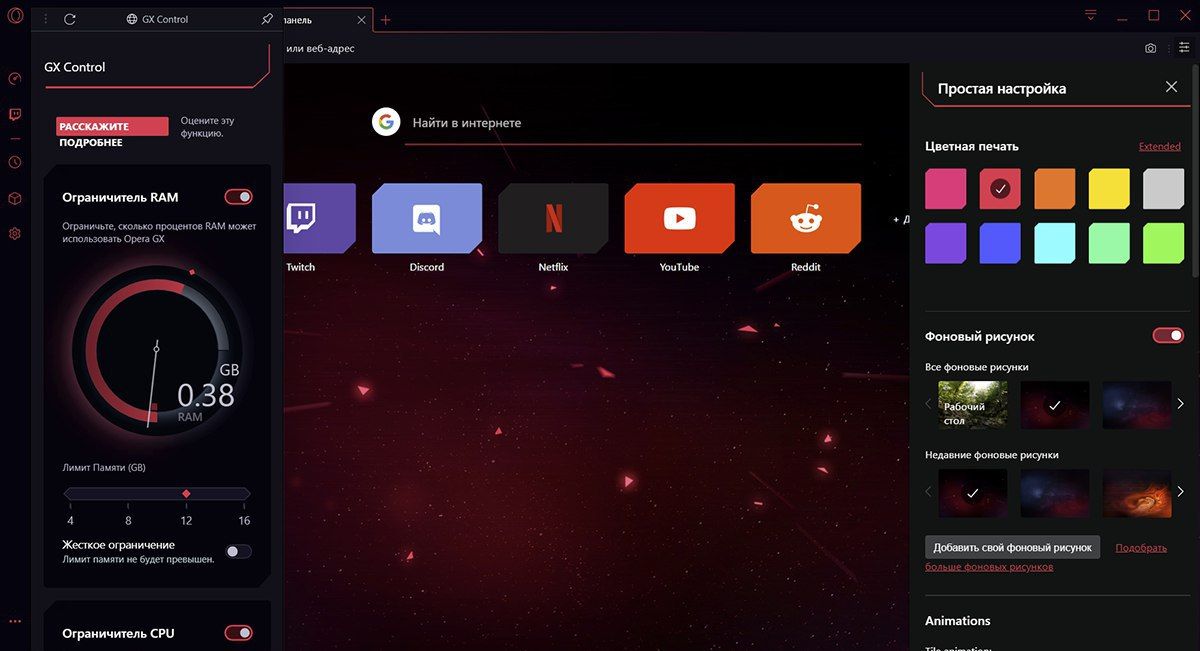Click the 4 mark on memory scale
1200x651 pixels.
coord(70,521)
